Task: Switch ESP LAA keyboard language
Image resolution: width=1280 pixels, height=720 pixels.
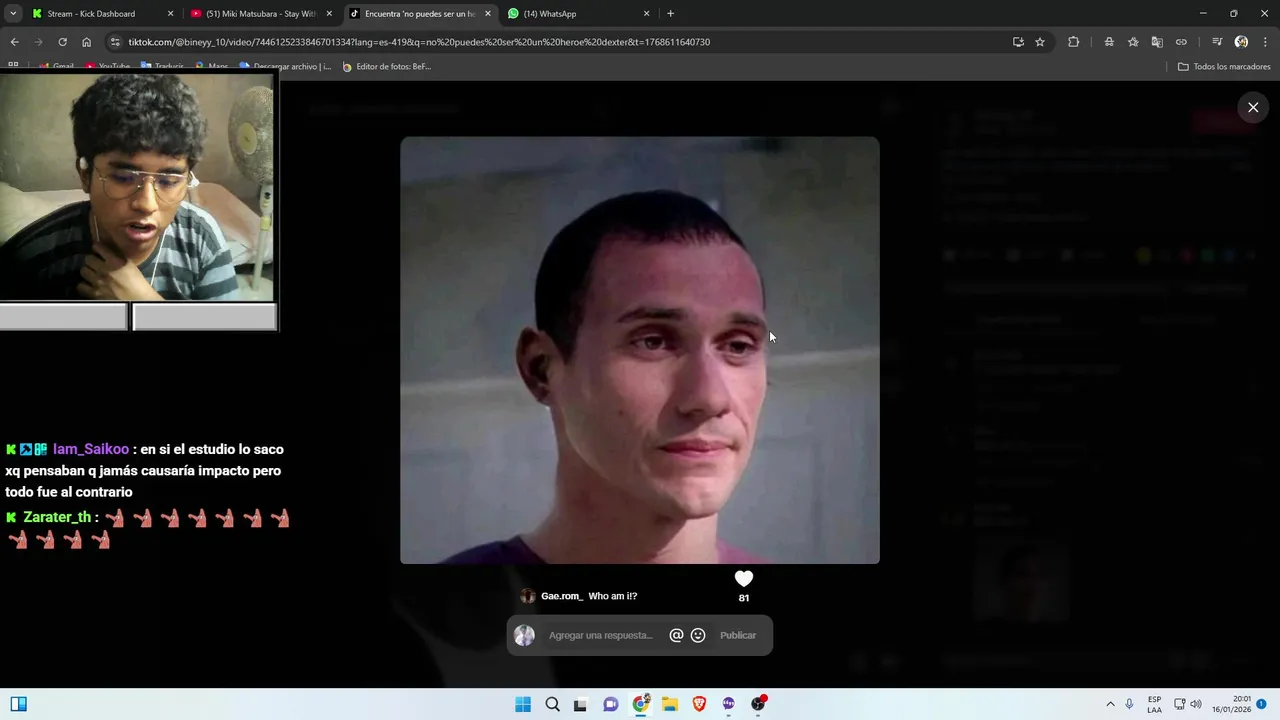Action: (1155, 704)
